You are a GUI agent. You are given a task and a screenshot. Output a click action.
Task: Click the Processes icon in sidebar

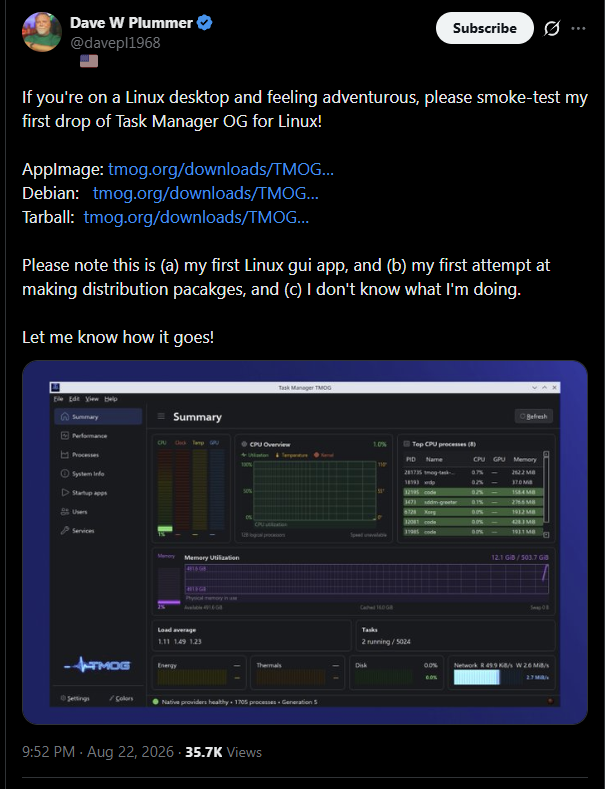64,455
